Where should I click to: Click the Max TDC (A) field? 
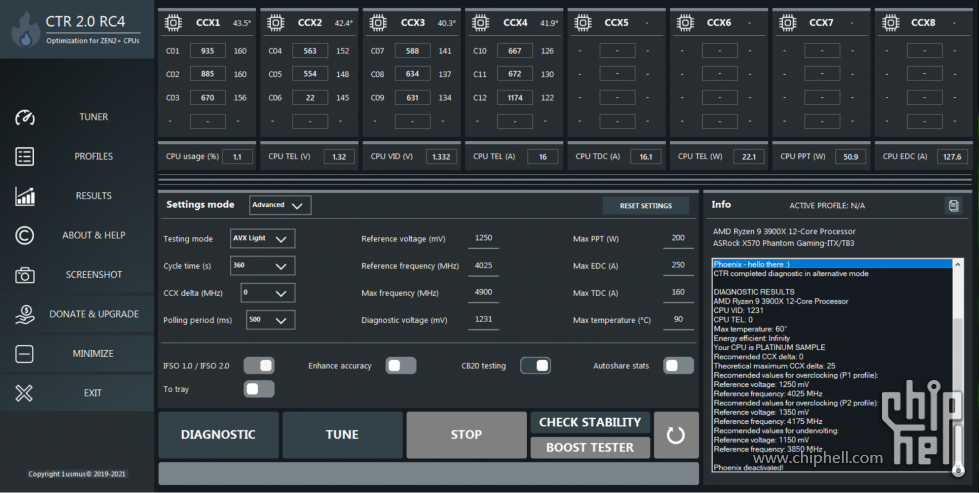[678, 293]
